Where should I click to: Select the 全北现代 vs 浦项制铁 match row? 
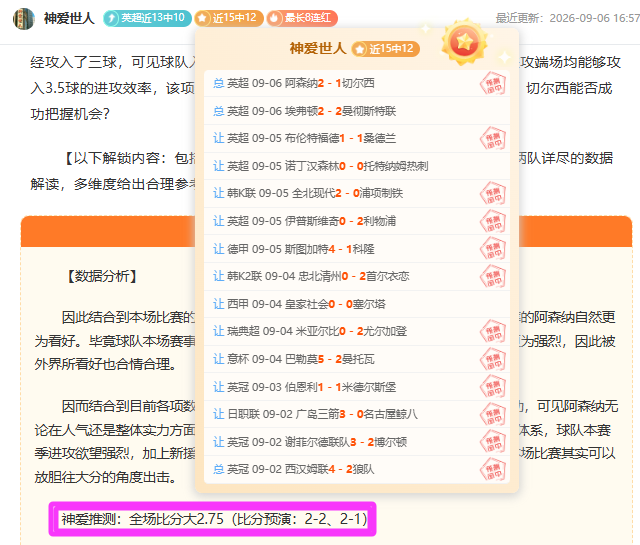pos(357,194)
